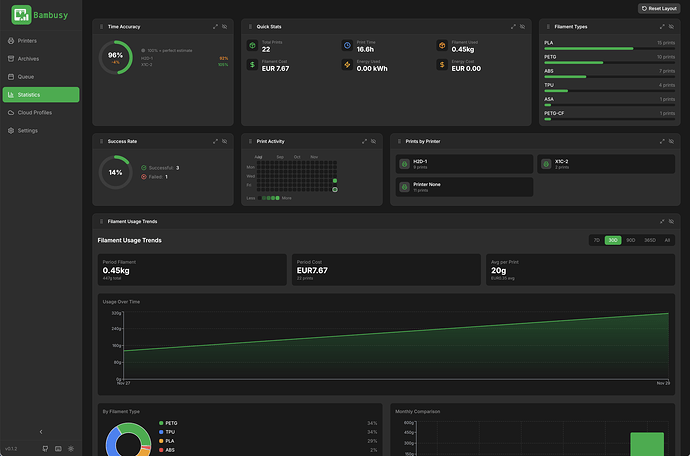Click the PETG filament progress bar

609,63
